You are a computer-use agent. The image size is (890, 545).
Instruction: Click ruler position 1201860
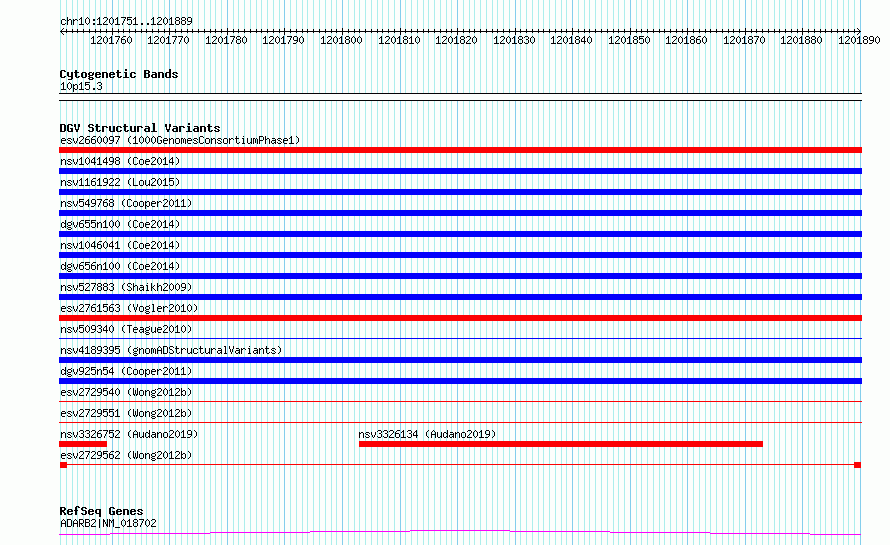click(x=686, y=40)
